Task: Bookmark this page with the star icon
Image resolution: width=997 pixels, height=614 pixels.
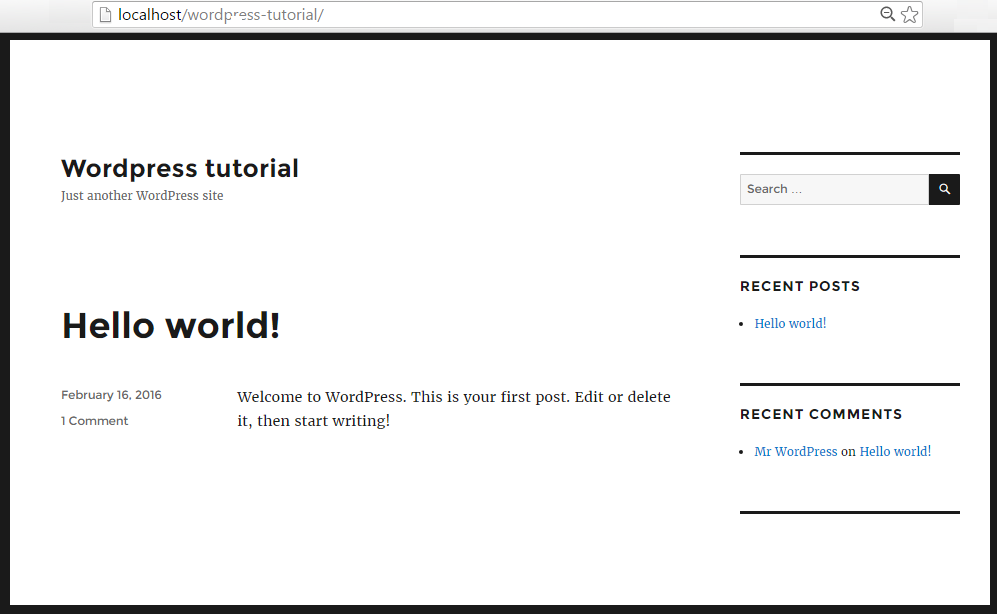Action: [910, 14]
